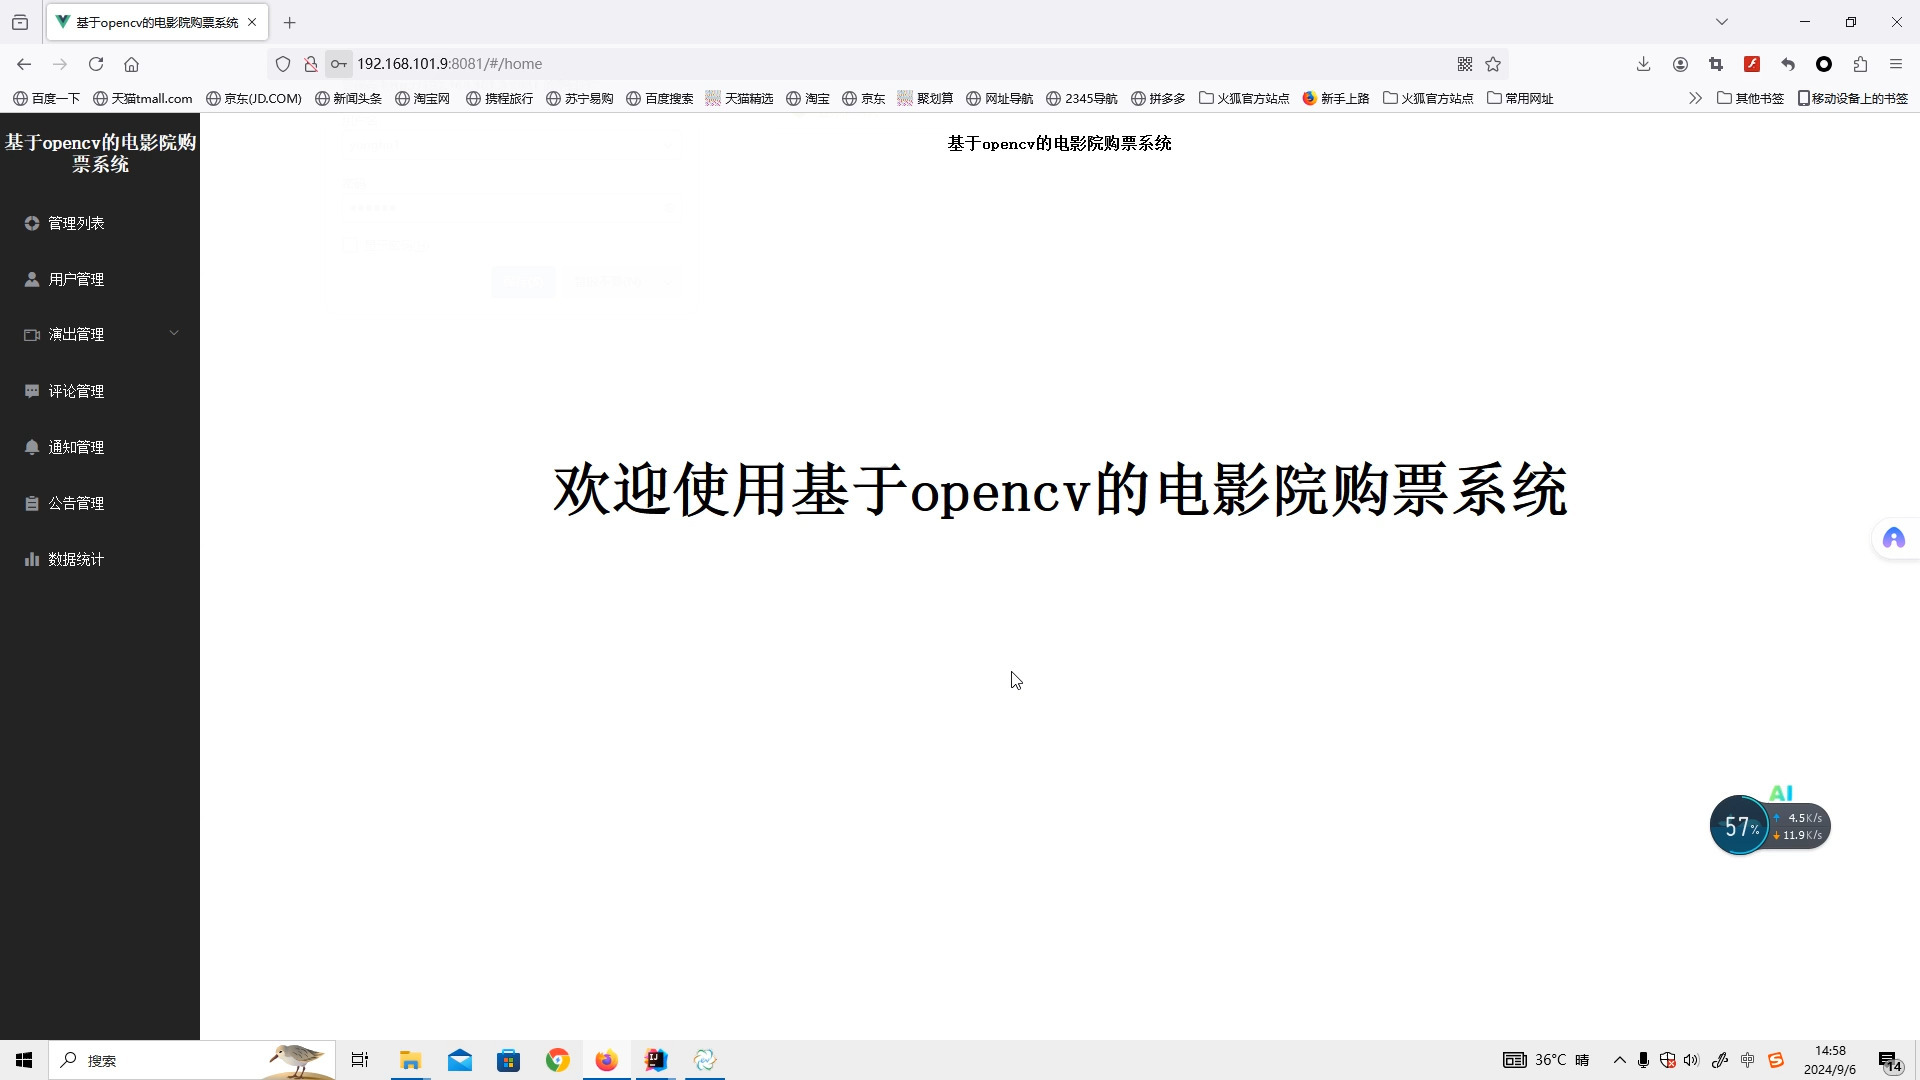
Task: Click the 评论管理 chat bubble icon
Action: (x=32, y=391)
